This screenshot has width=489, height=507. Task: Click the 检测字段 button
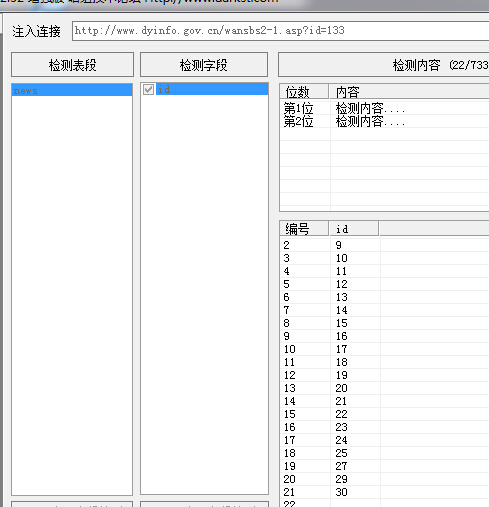204,65
